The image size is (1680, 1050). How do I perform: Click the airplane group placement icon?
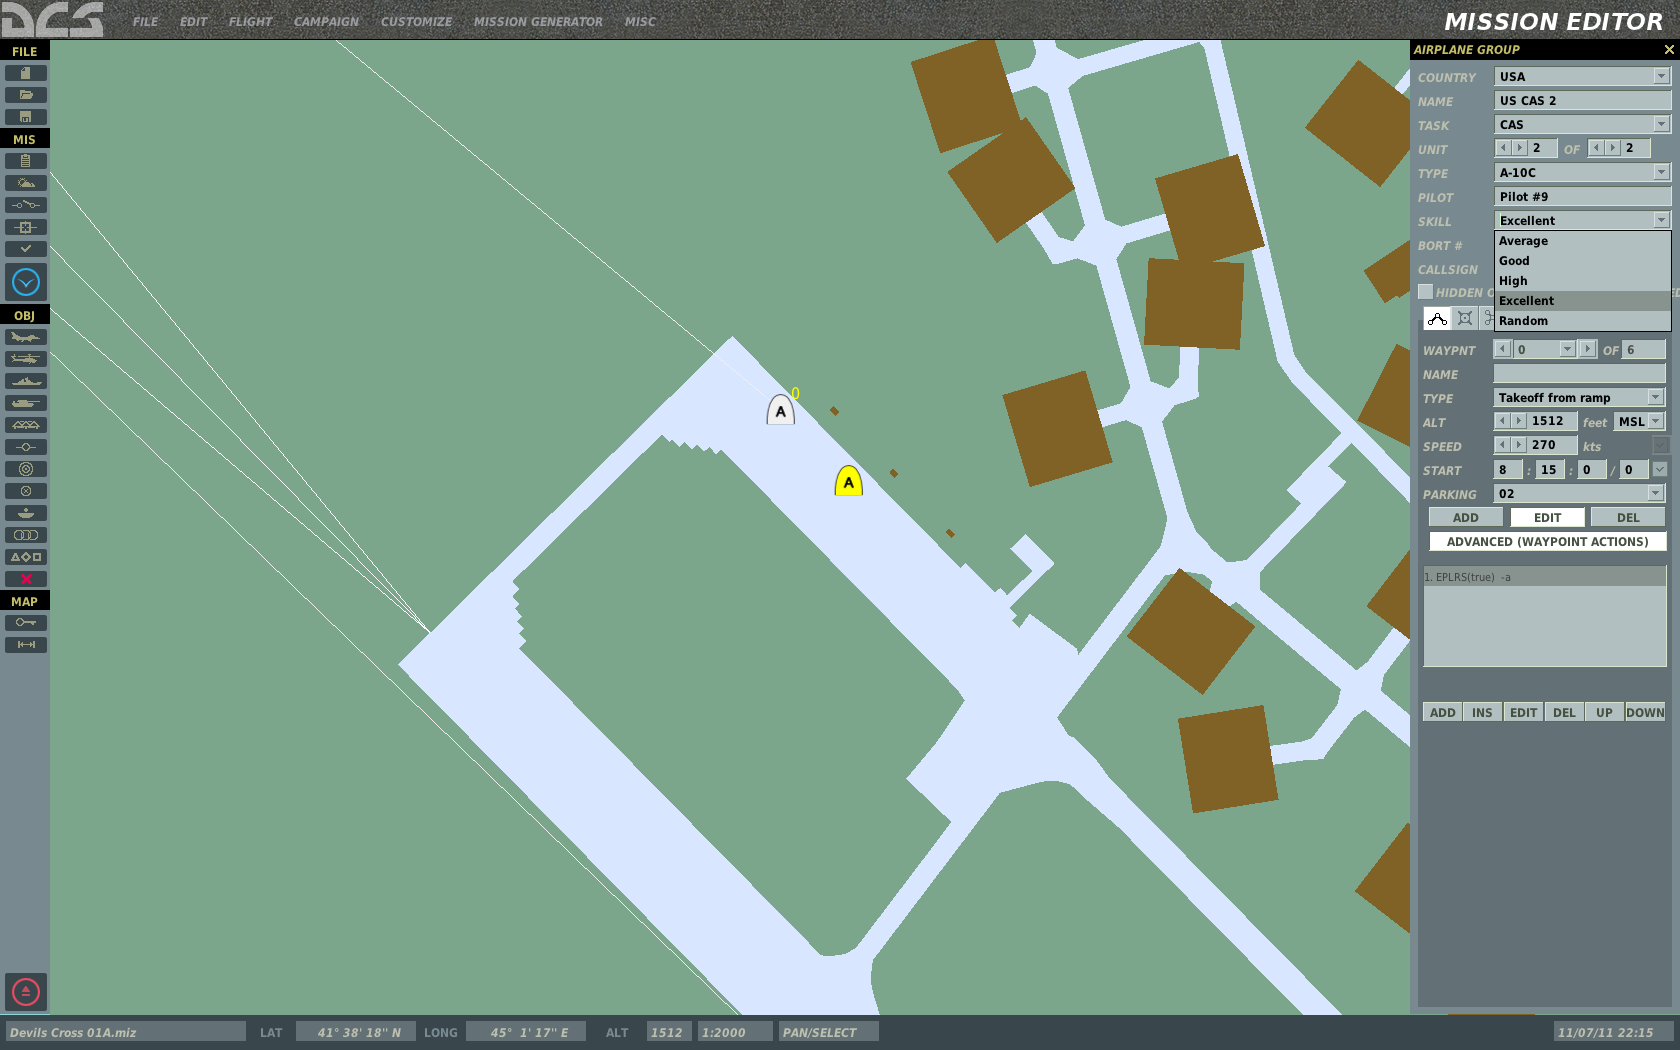pyautogui.click(x=26, y=338)
